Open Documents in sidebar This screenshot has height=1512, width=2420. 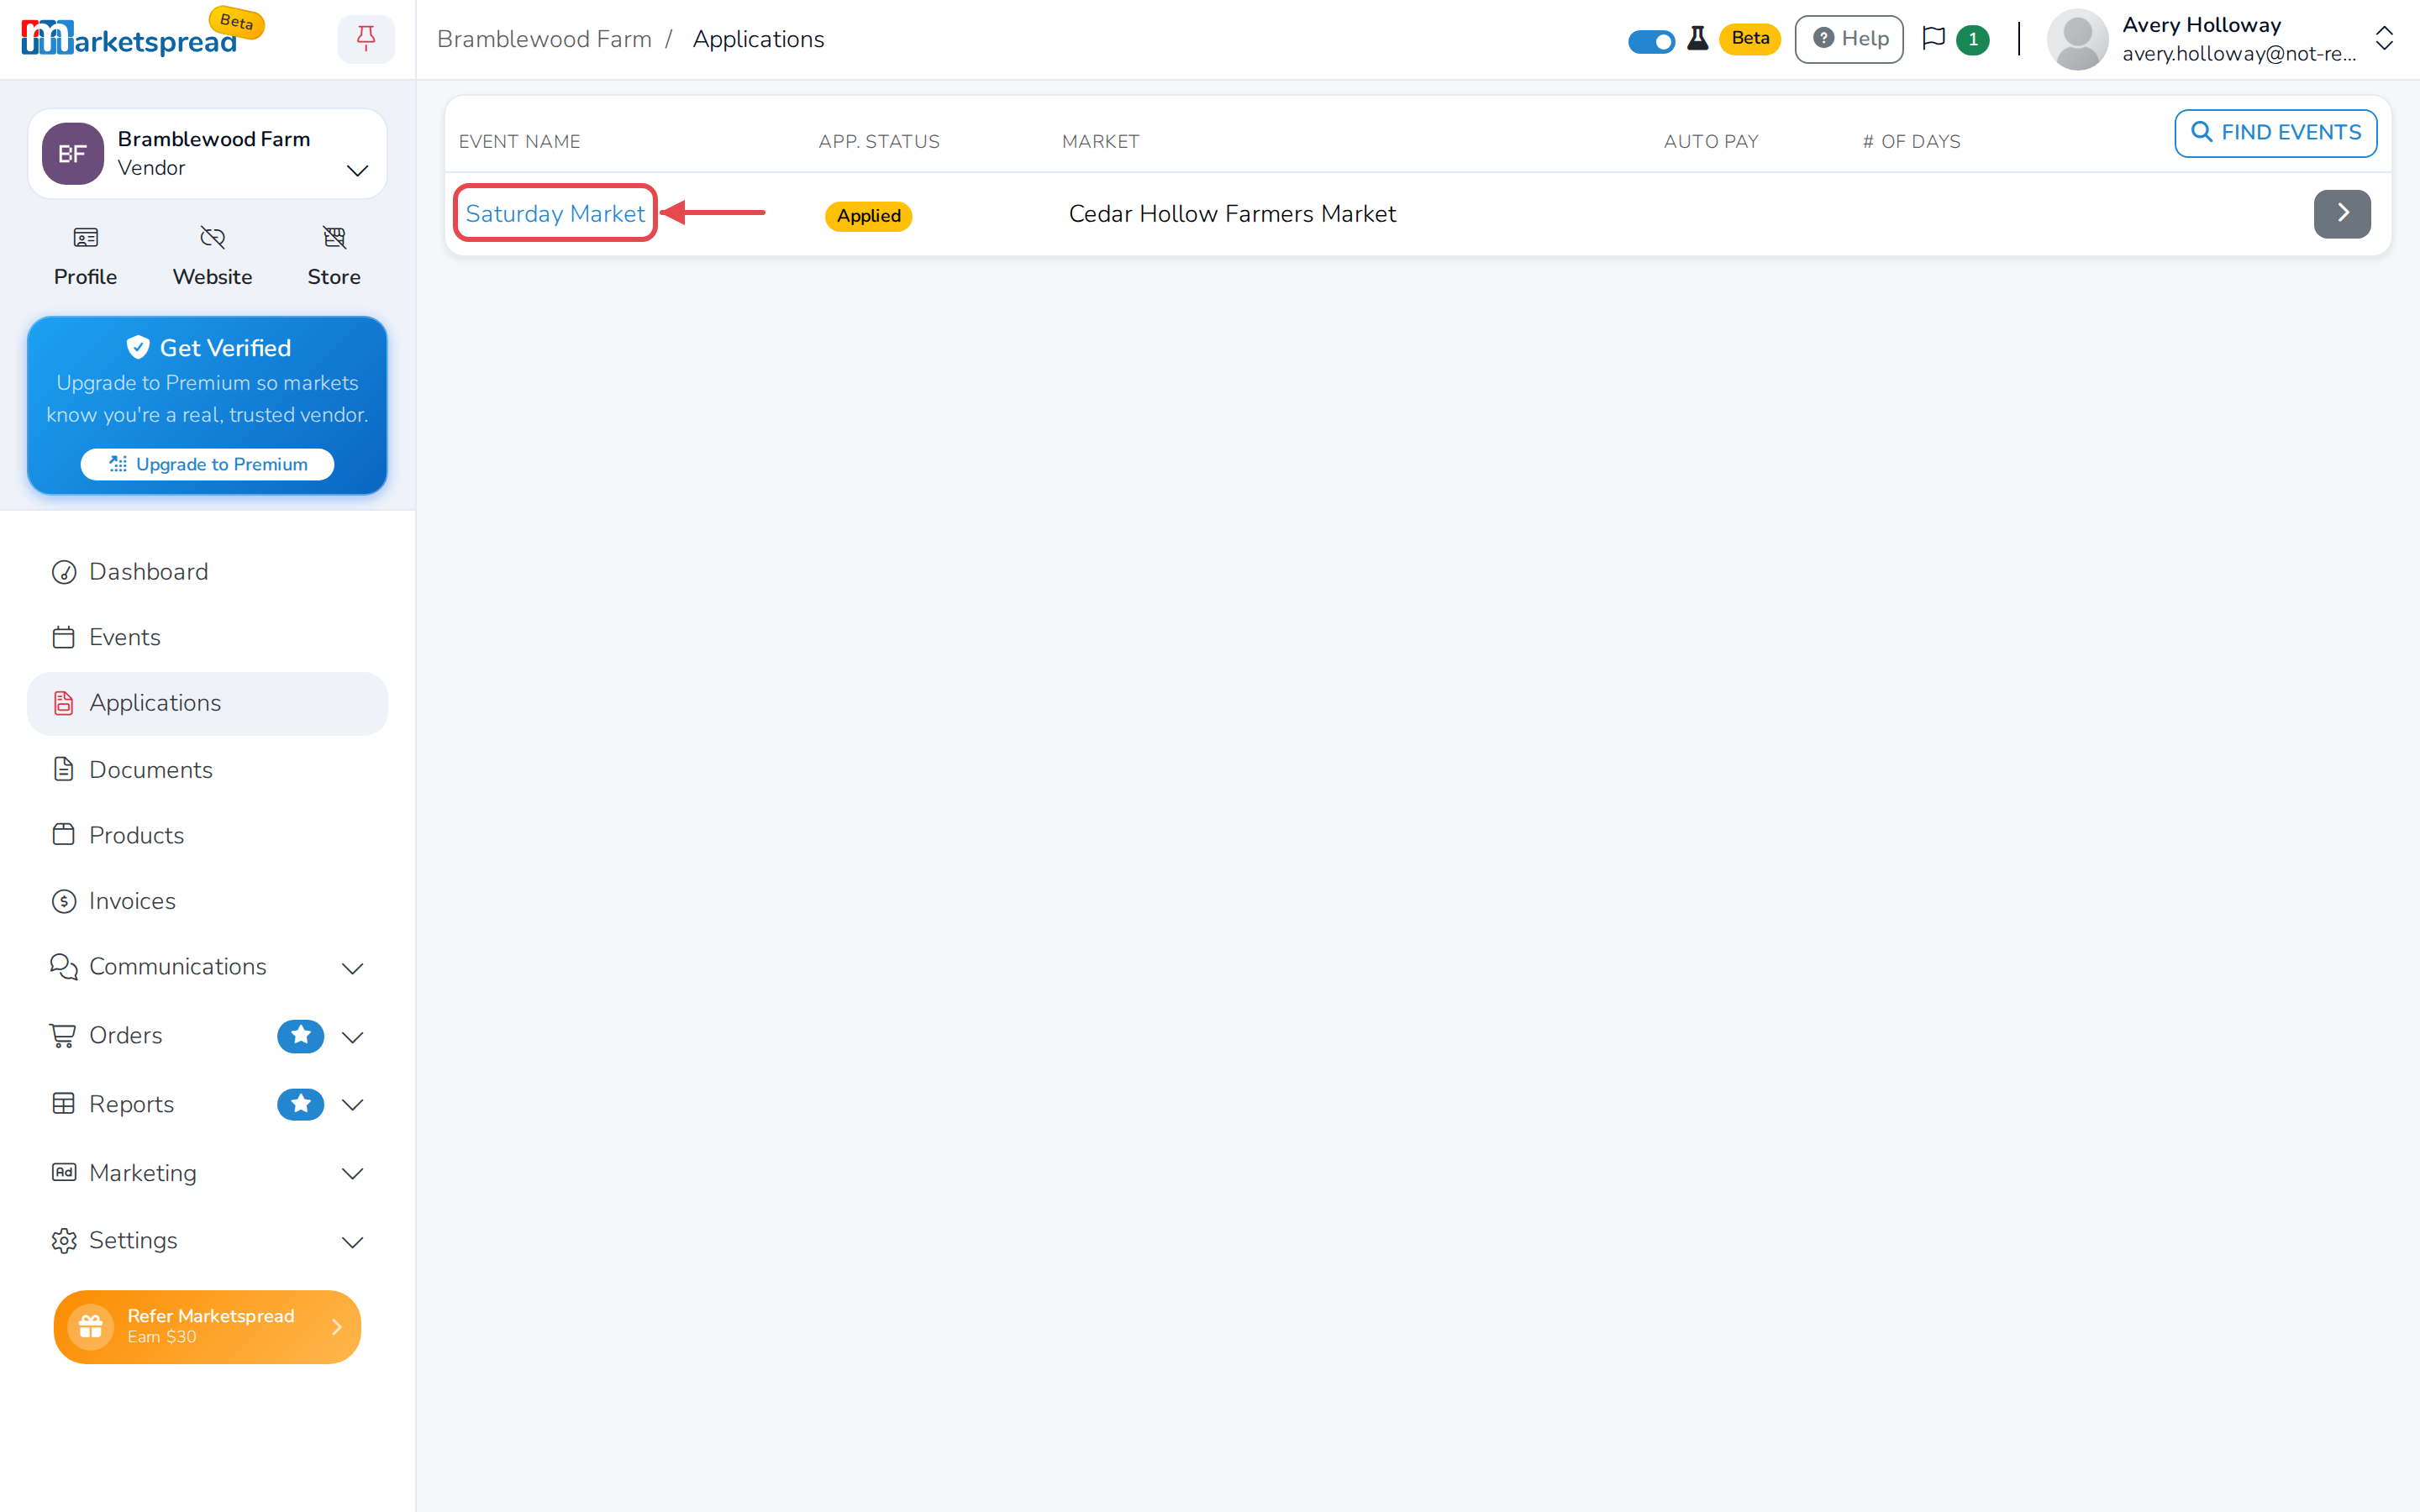click(x=207, y=769)
